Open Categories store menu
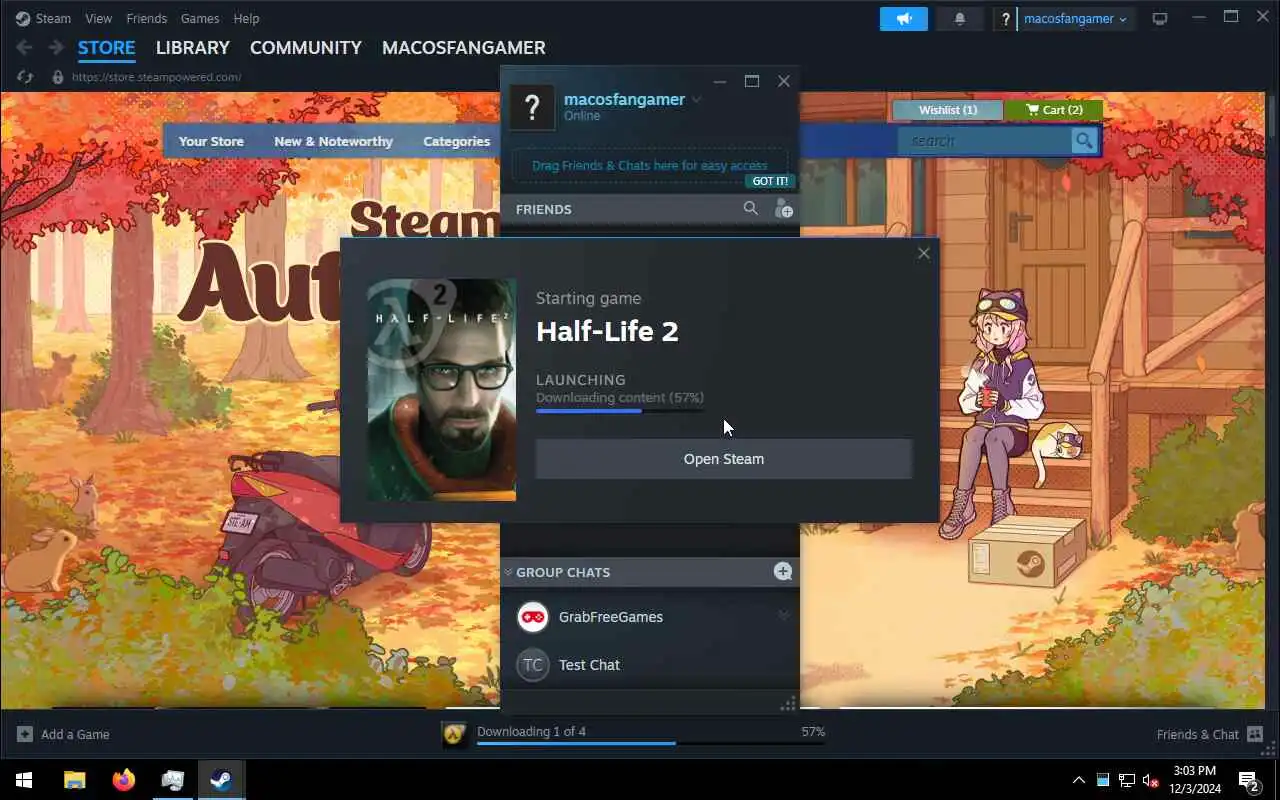Image resolution: width=1280 pixels, height=800 pixels. (x=456, y=141)
